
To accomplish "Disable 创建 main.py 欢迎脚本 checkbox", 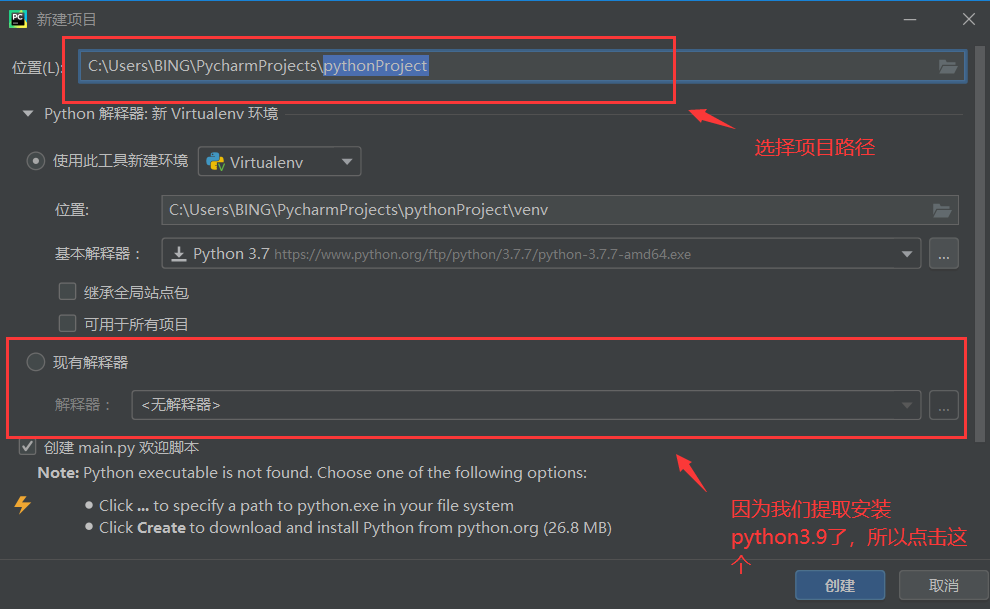I will coord(27,447).
